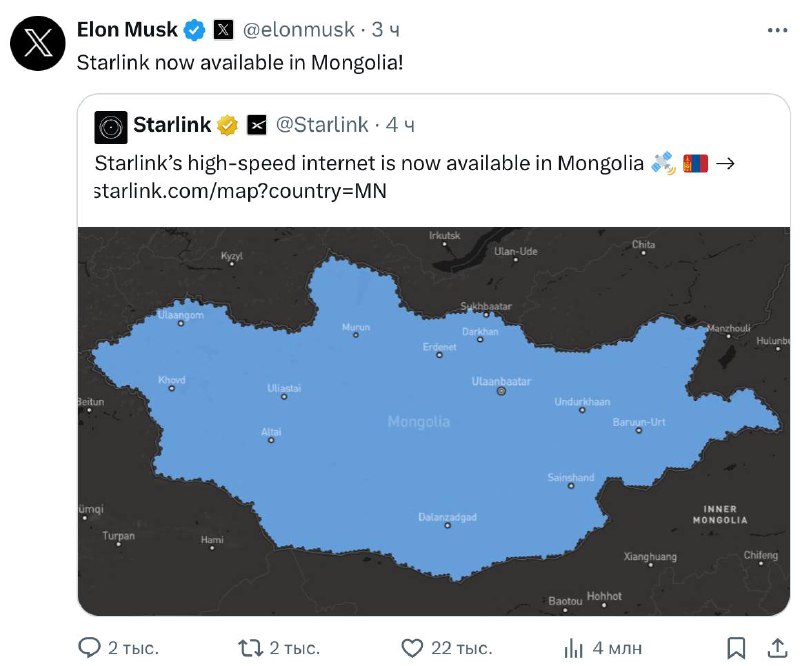Click the repost arrows icon

click(x=251, y=647)
